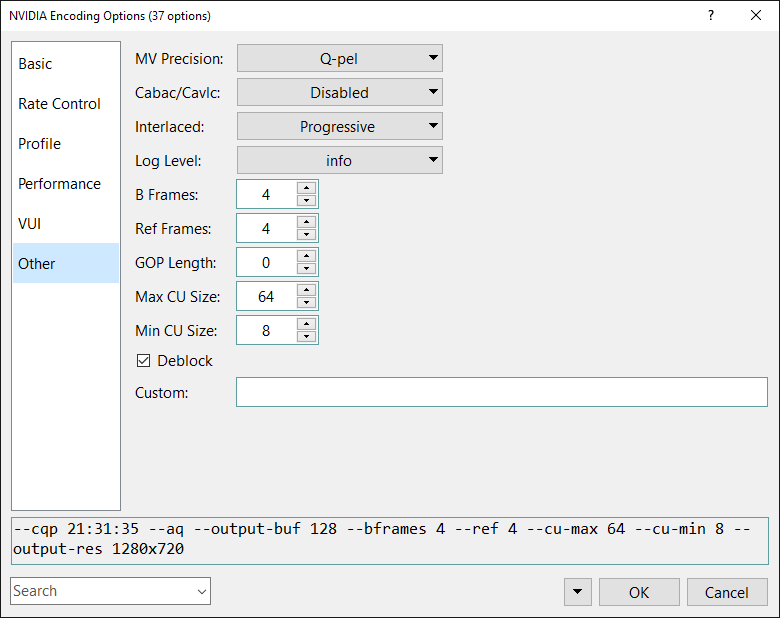Click the Min CU Size number field
Screen dimensions: 780x618
tap(267, 330)
